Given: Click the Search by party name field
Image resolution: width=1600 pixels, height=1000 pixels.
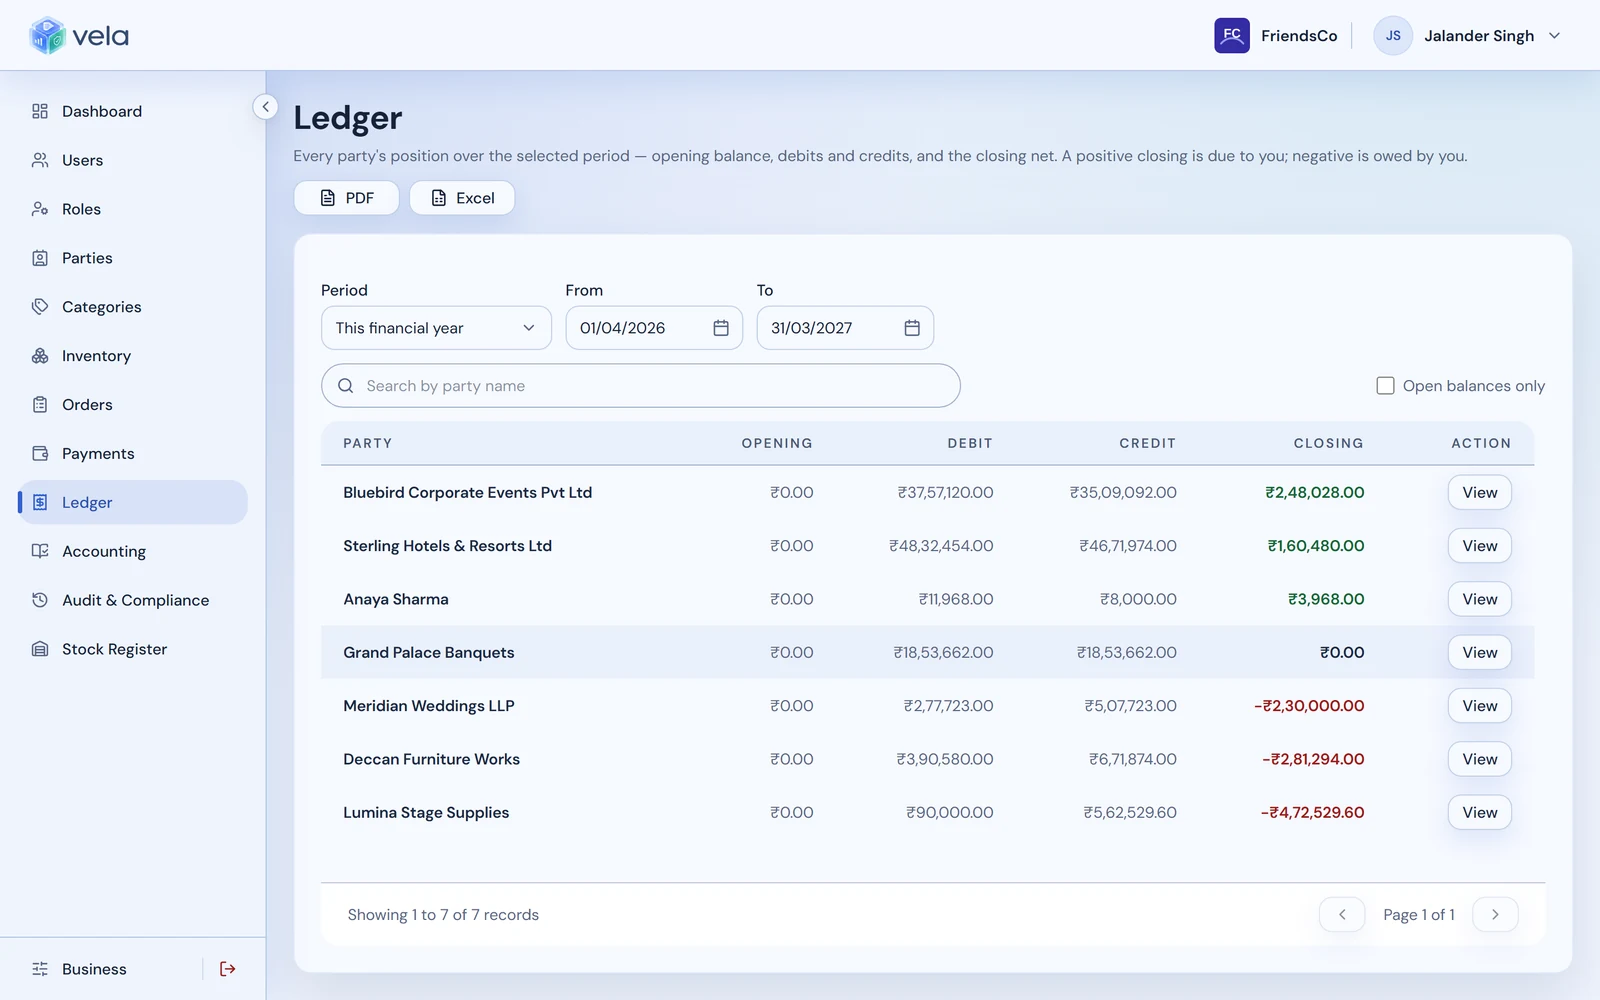Looking at the screenshot, I should [640, 386].
